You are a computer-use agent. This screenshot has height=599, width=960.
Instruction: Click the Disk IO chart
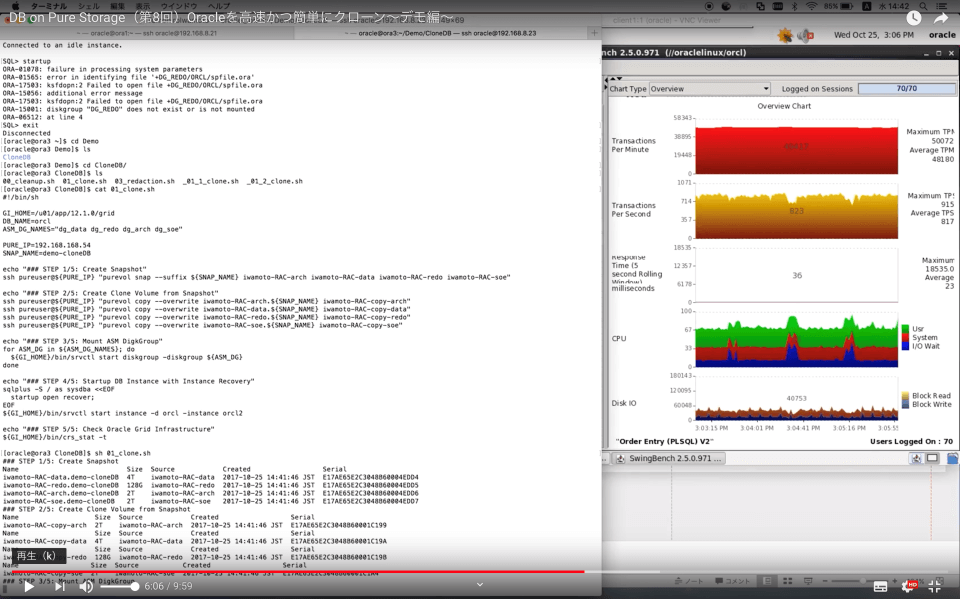pos(797,398)
